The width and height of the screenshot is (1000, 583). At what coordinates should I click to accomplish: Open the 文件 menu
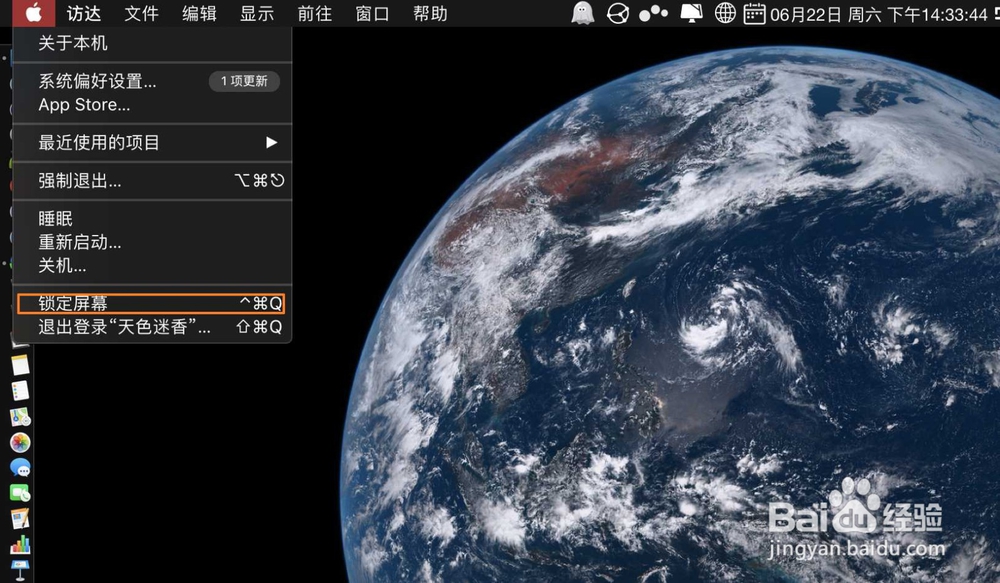coord(141,13)
